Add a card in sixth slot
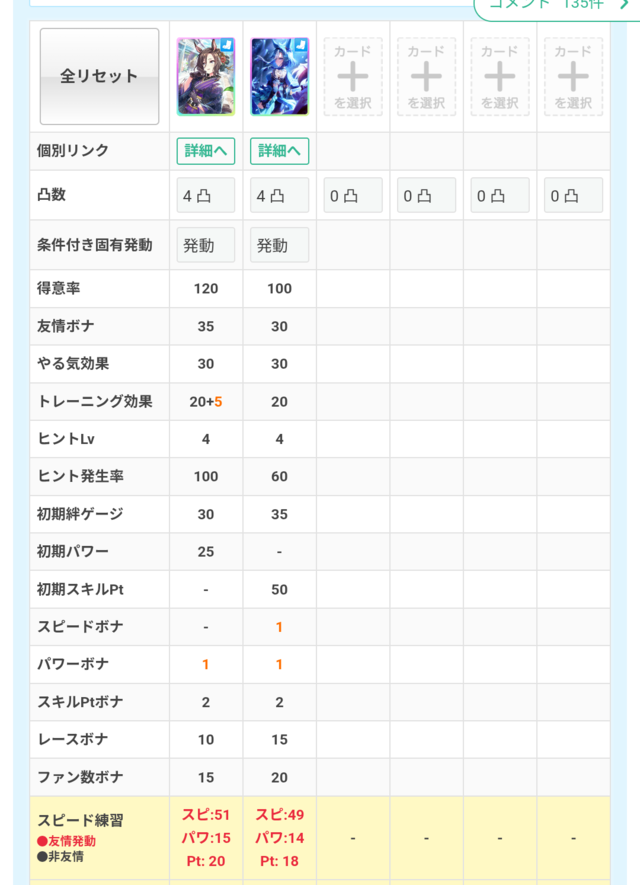This screenshot has width=640, height=885. tap(573, 76)
